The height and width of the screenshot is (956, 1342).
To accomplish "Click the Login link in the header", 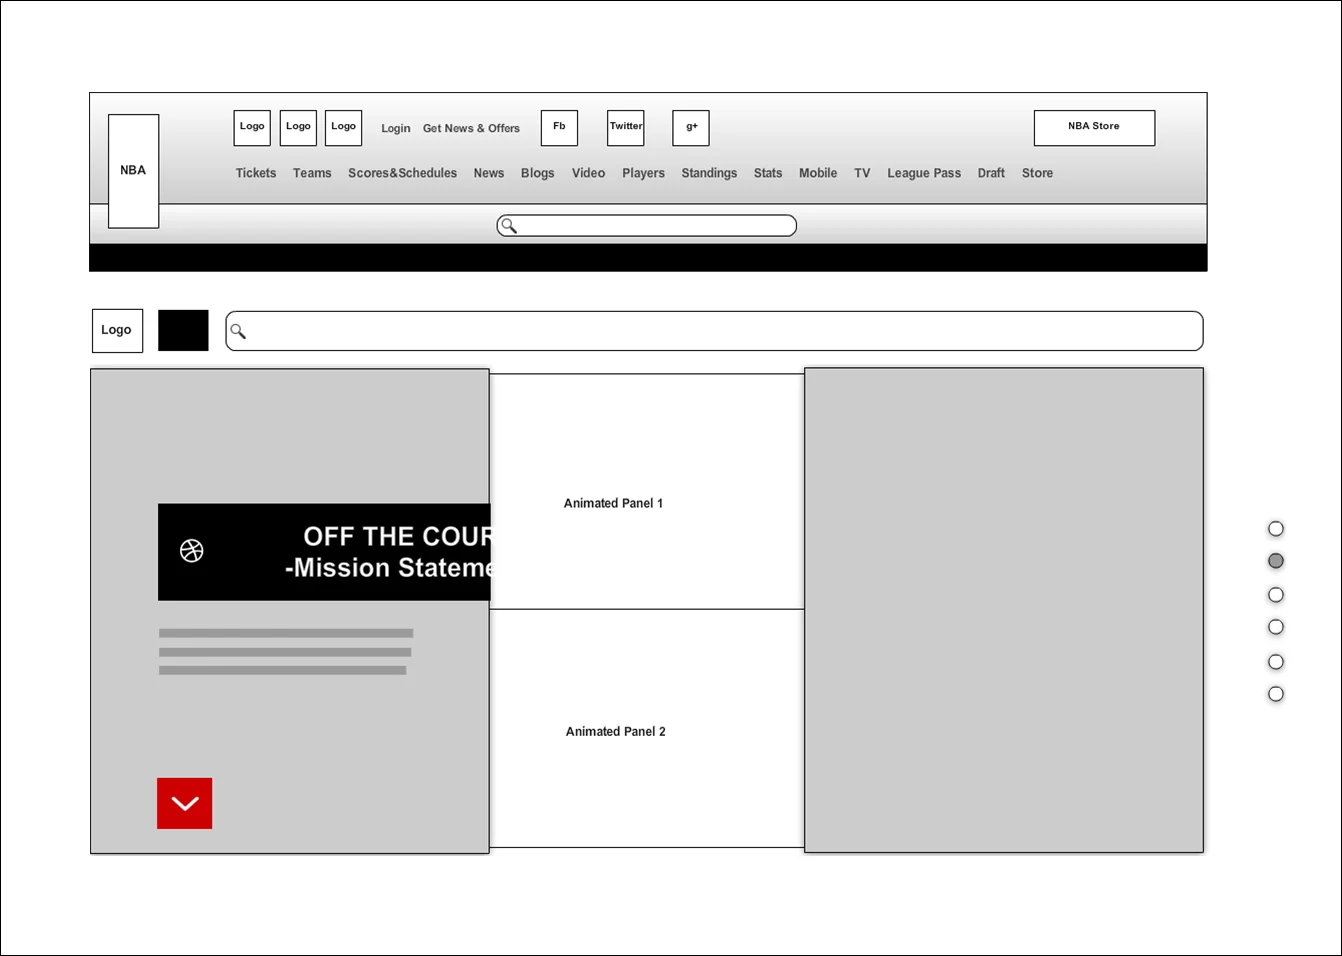I will (x=395, y=128).
